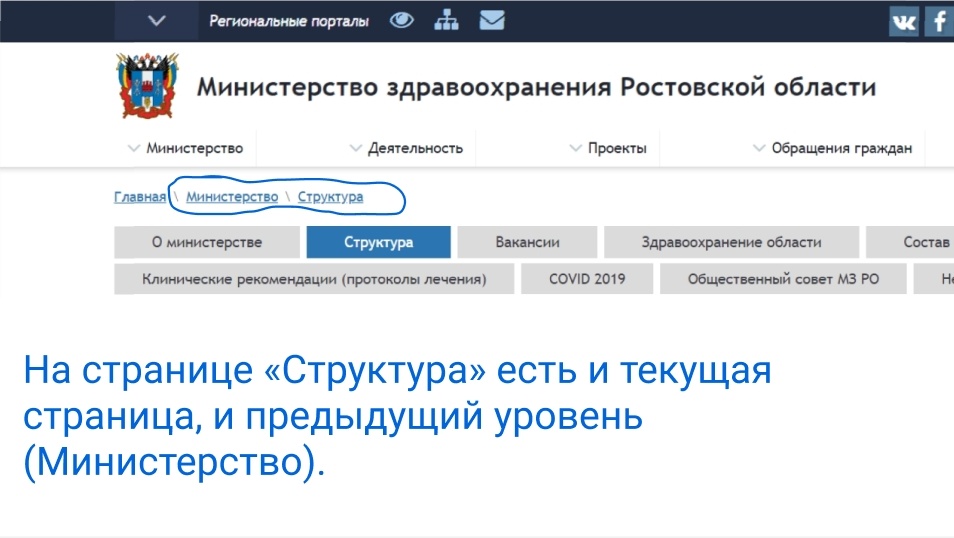Go to Главная breadcrumb link
The width and height of the screenshot is (954, 538).
coord(139,197)
